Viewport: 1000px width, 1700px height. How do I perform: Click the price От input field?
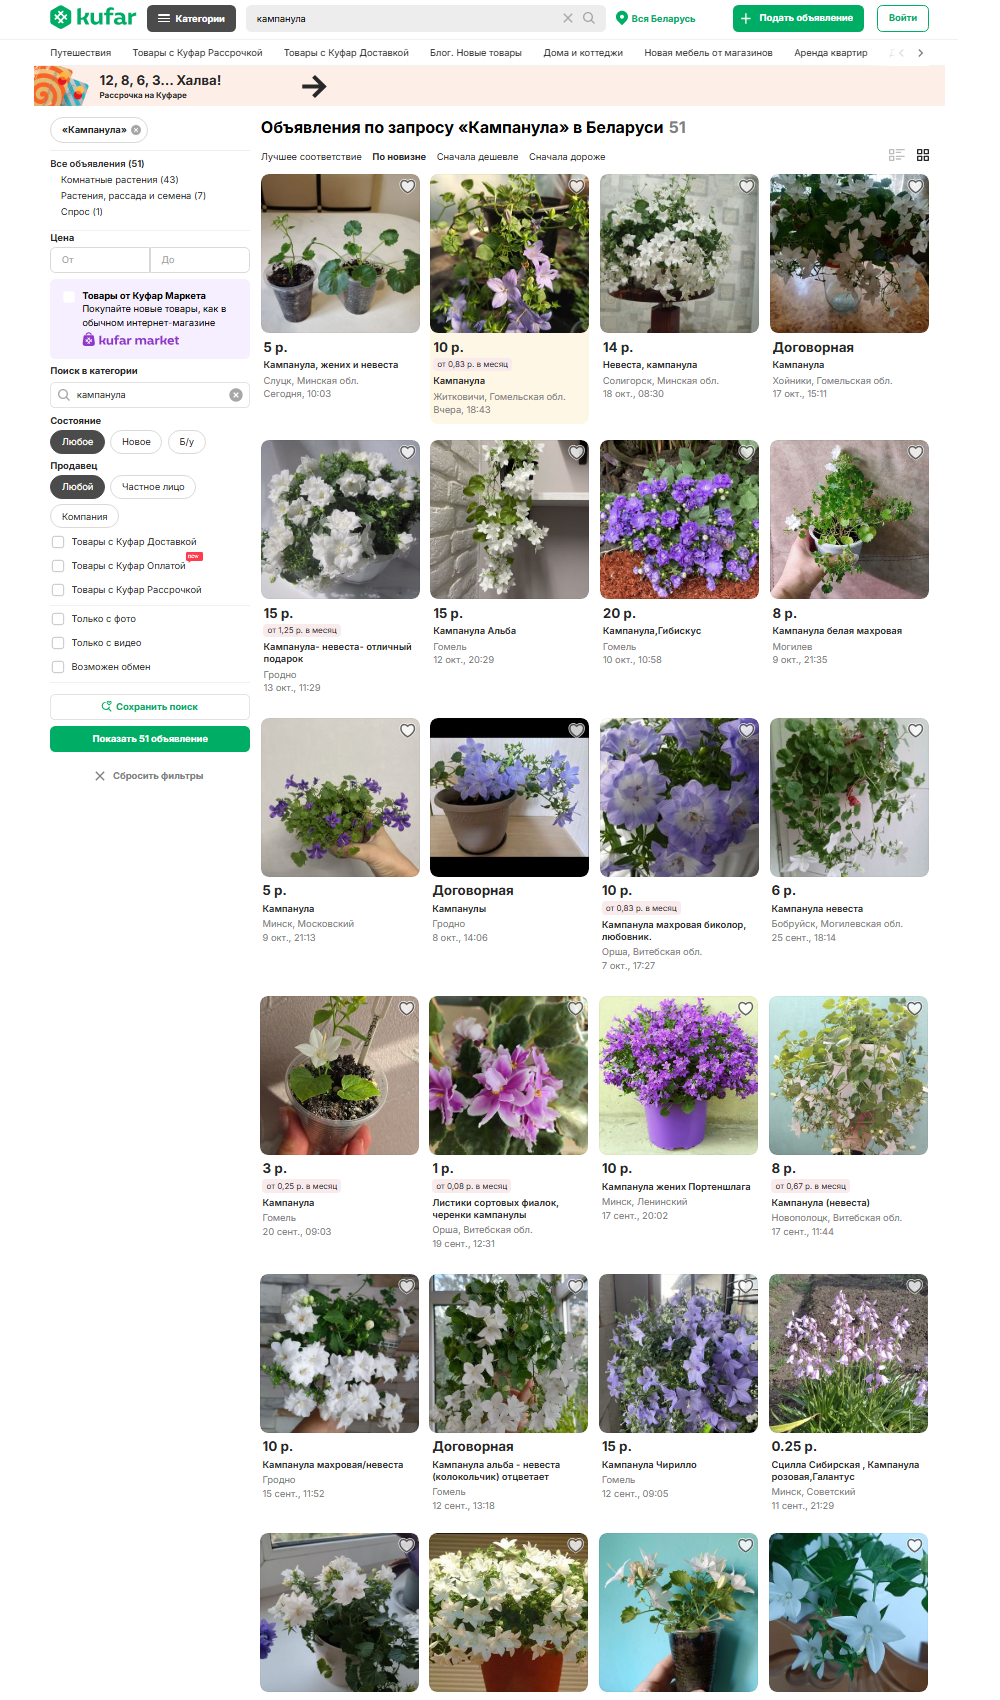coord(100,260)
